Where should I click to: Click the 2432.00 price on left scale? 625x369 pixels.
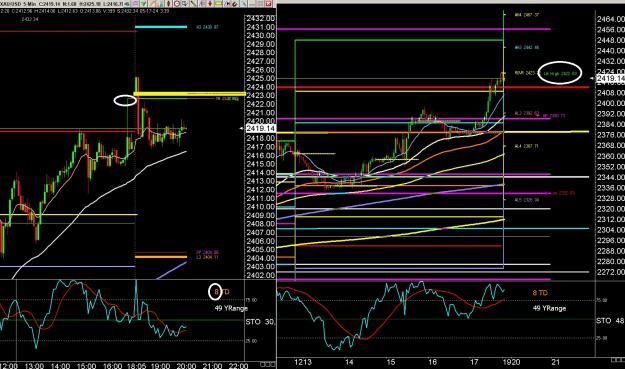tap(260, 18)
